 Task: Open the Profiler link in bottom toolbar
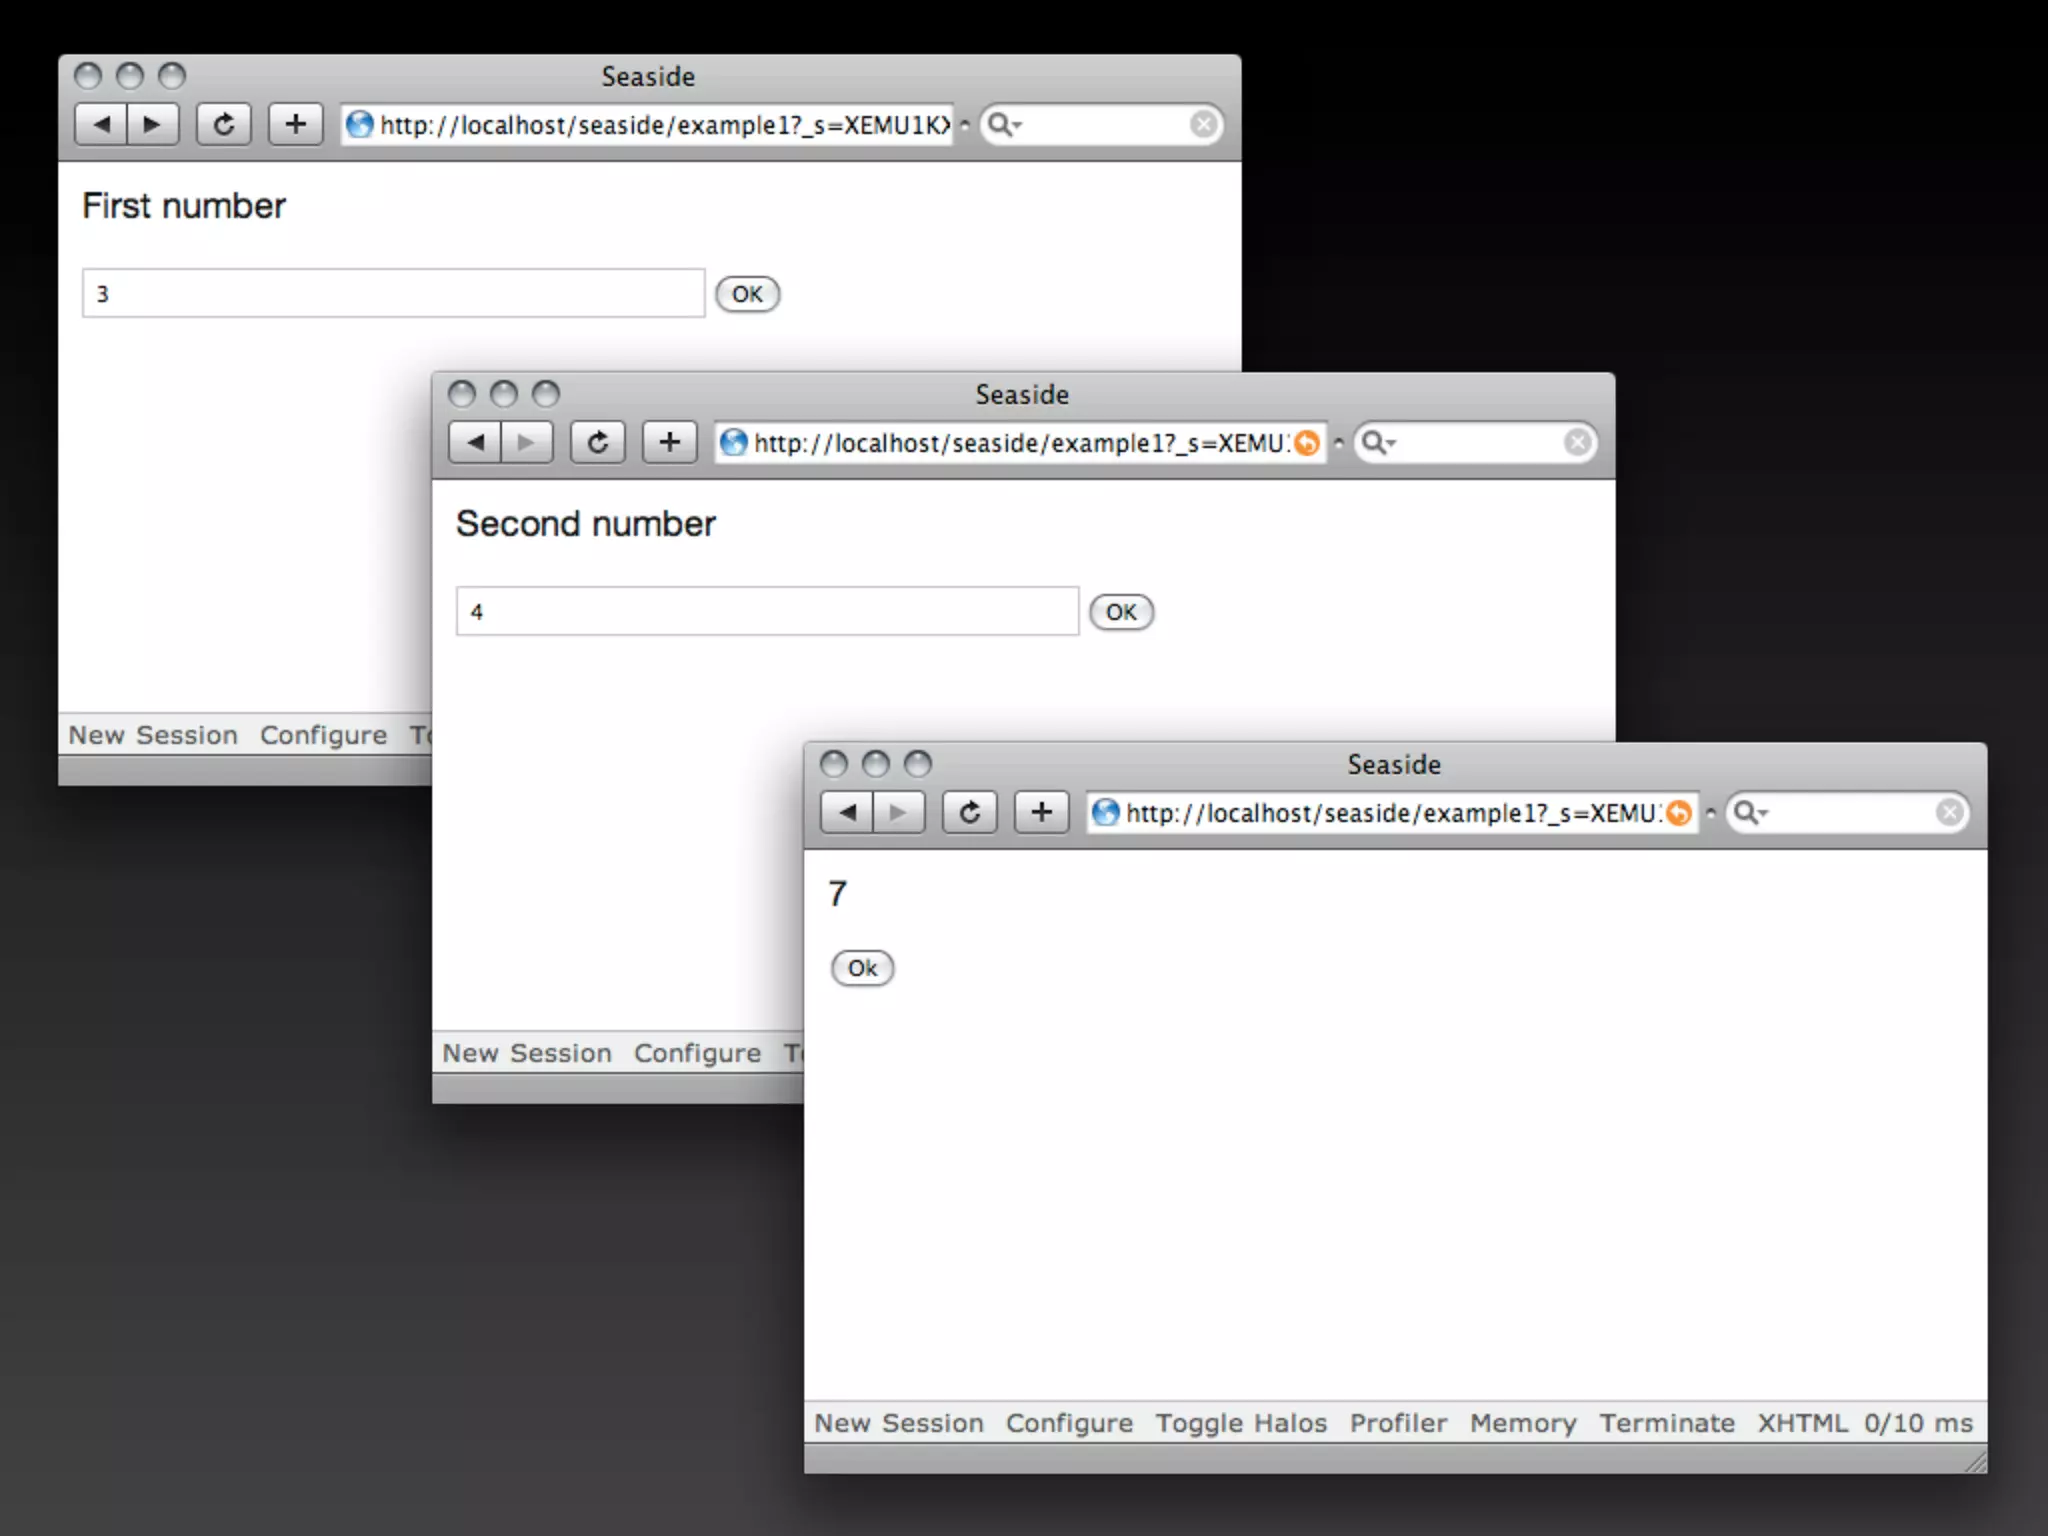(1397, 1423)
